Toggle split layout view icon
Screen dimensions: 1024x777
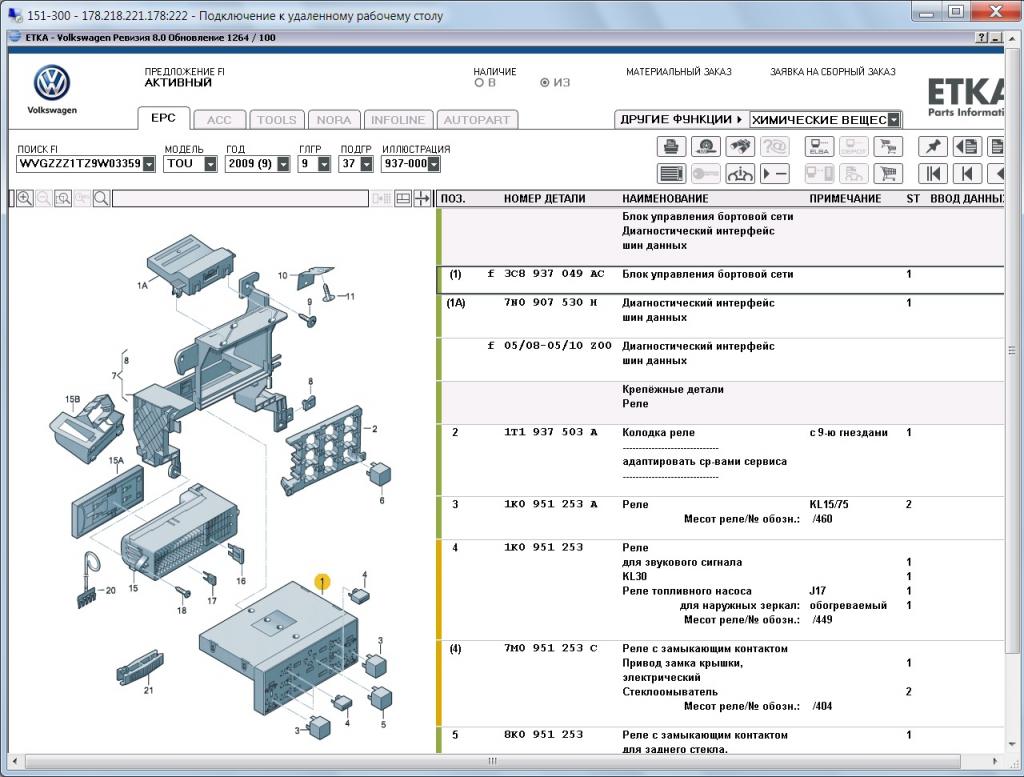click(x=403, y=198)
